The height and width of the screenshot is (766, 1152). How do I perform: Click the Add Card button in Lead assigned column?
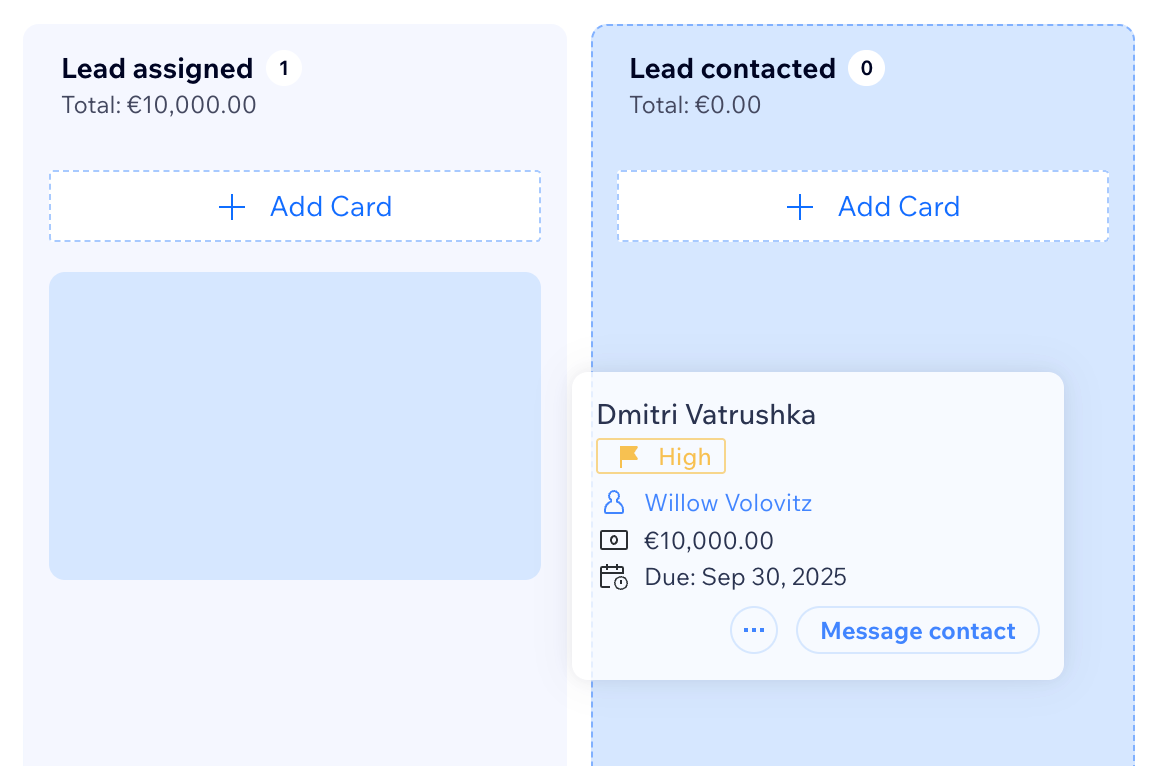[x=295, y=207]
